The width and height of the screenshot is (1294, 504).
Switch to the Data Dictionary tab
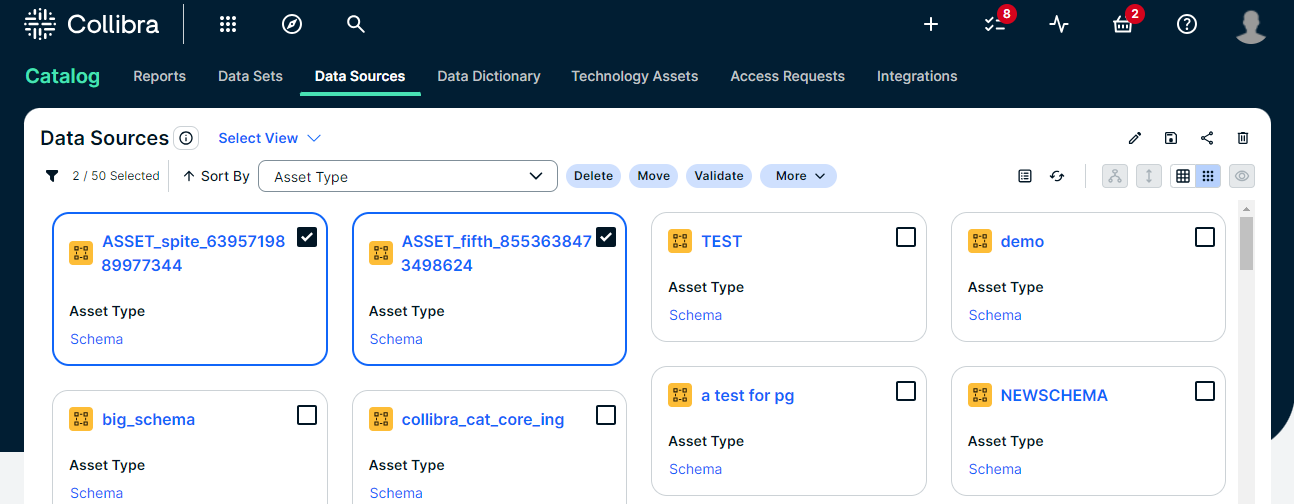tap(489, 76)
